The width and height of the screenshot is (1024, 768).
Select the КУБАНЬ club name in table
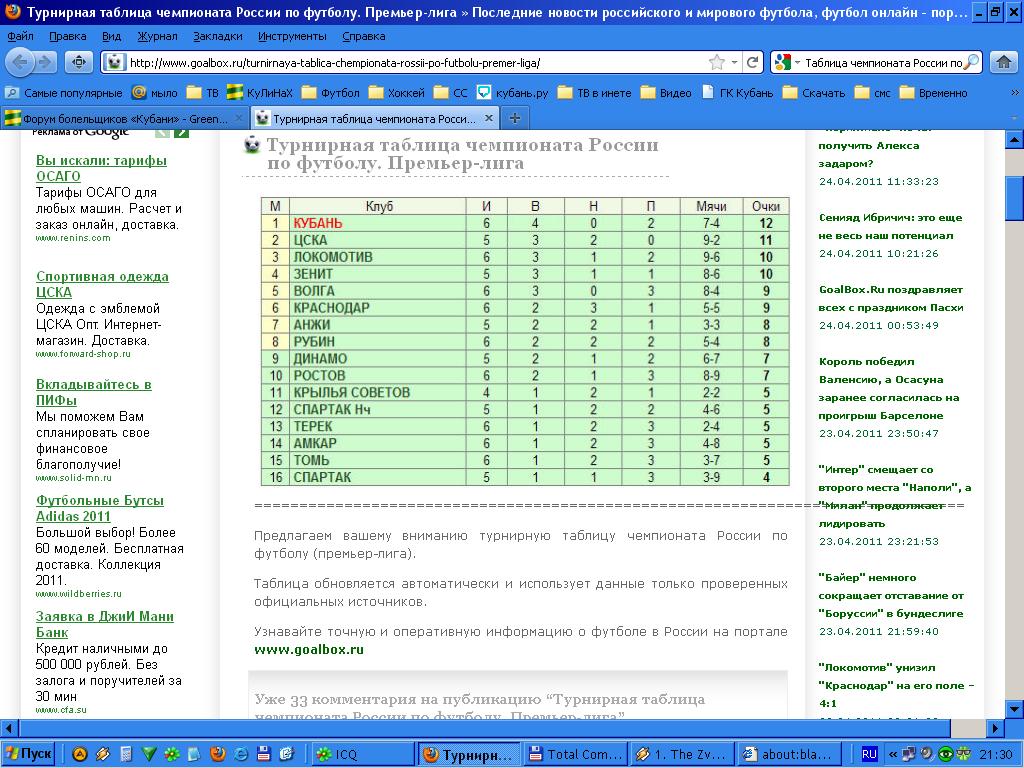(x=317, y=223)
